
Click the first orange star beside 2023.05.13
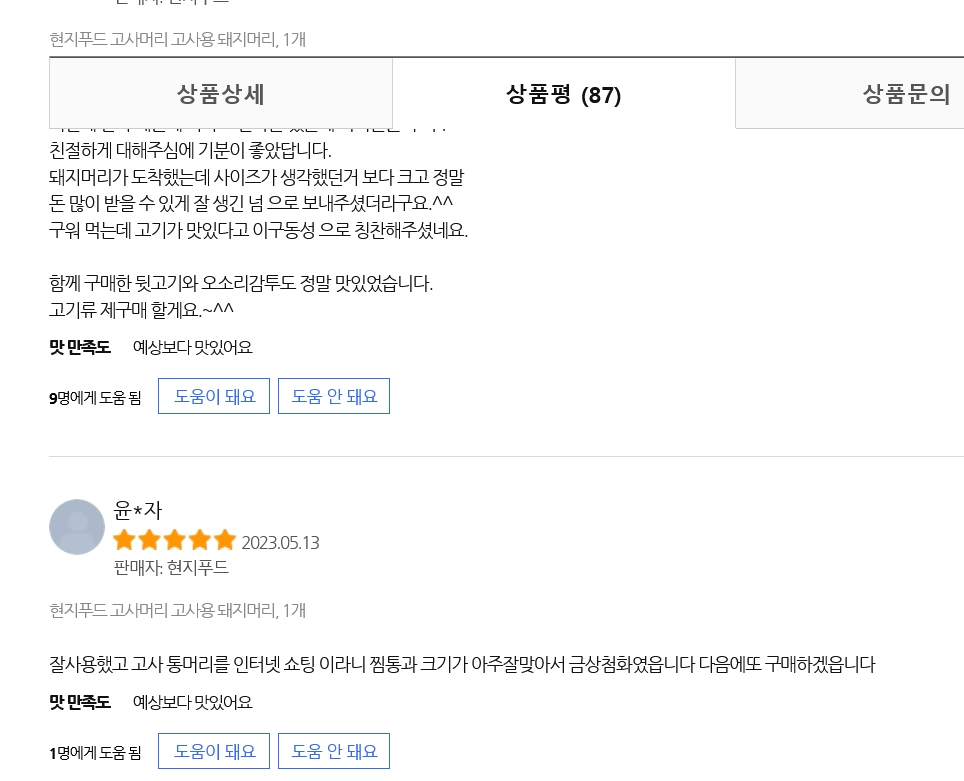click(125, 541)
